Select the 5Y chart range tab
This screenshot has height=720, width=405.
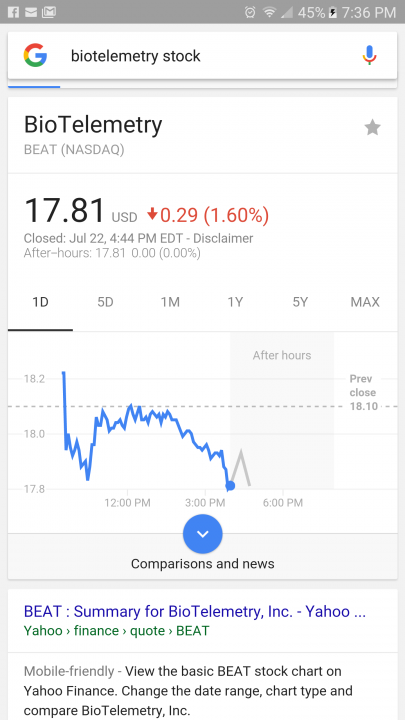coord(300,302)
